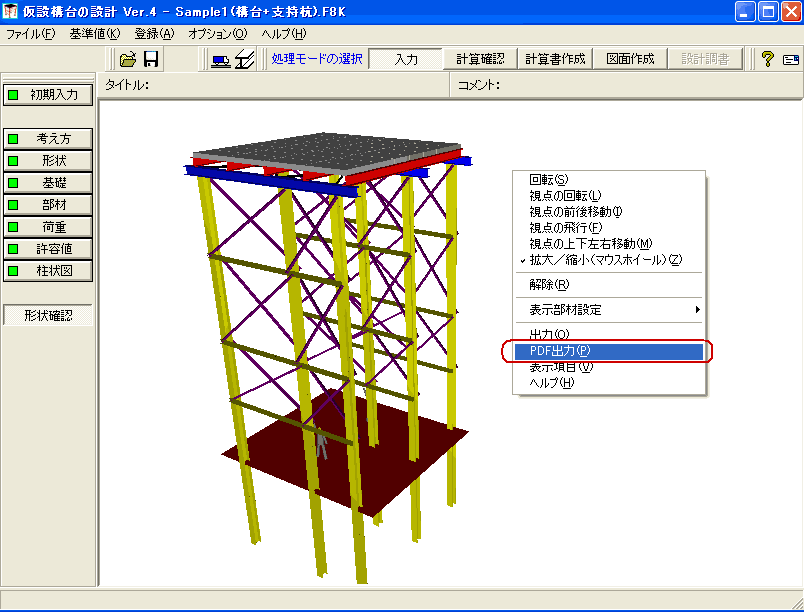Click the rightmost card icon in the toolbar
Viewport: 804px width, 612px height.
pos(791,59)
